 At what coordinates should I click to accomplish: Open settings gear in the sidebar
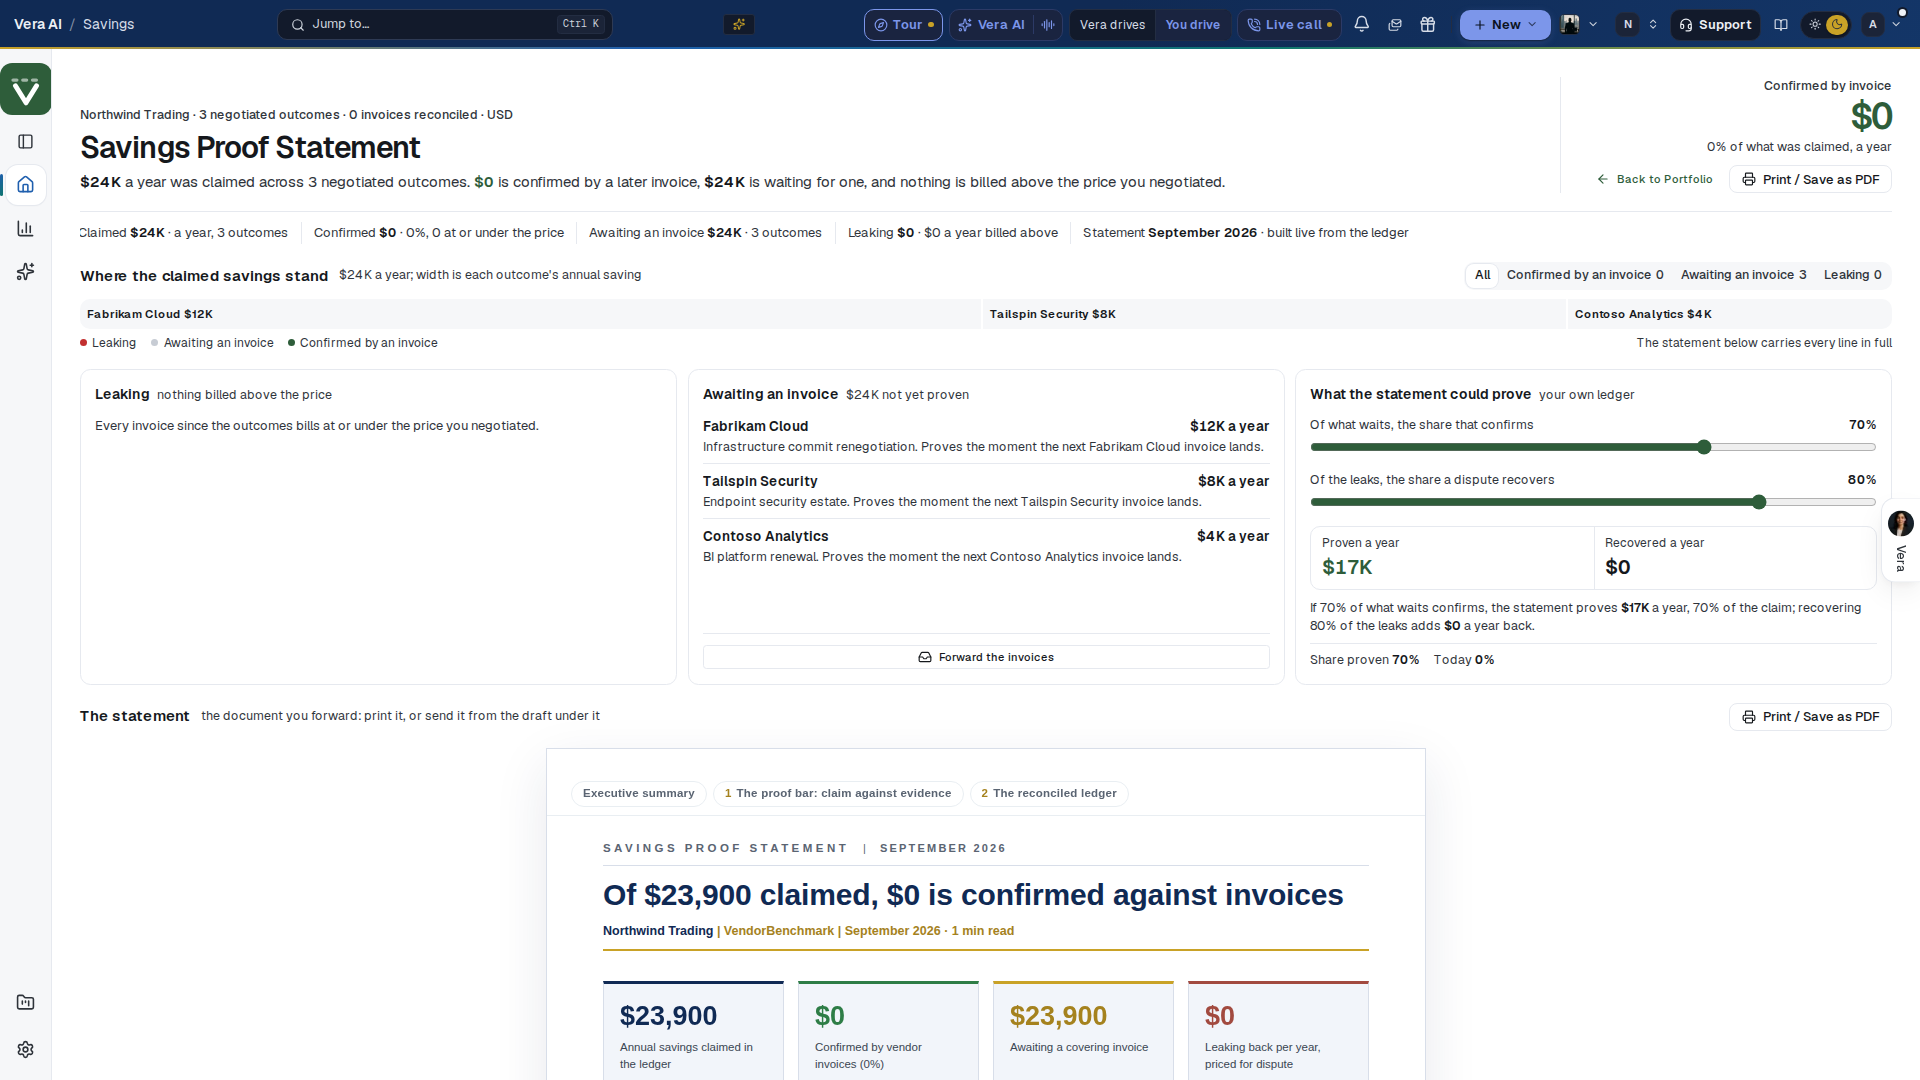[x=26, y=1049]
